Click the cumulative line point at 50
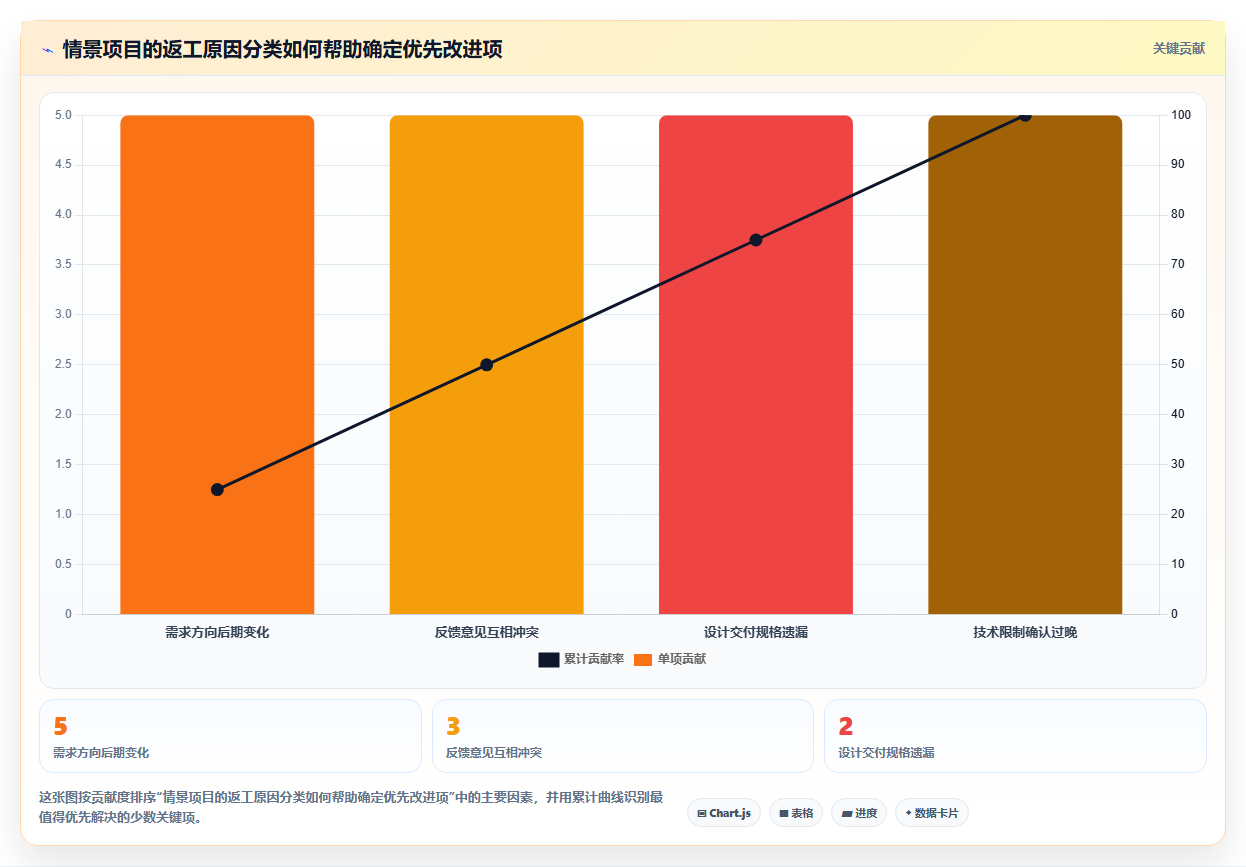This screenshot has height=867, width=1246. click(x=486, y=364)
